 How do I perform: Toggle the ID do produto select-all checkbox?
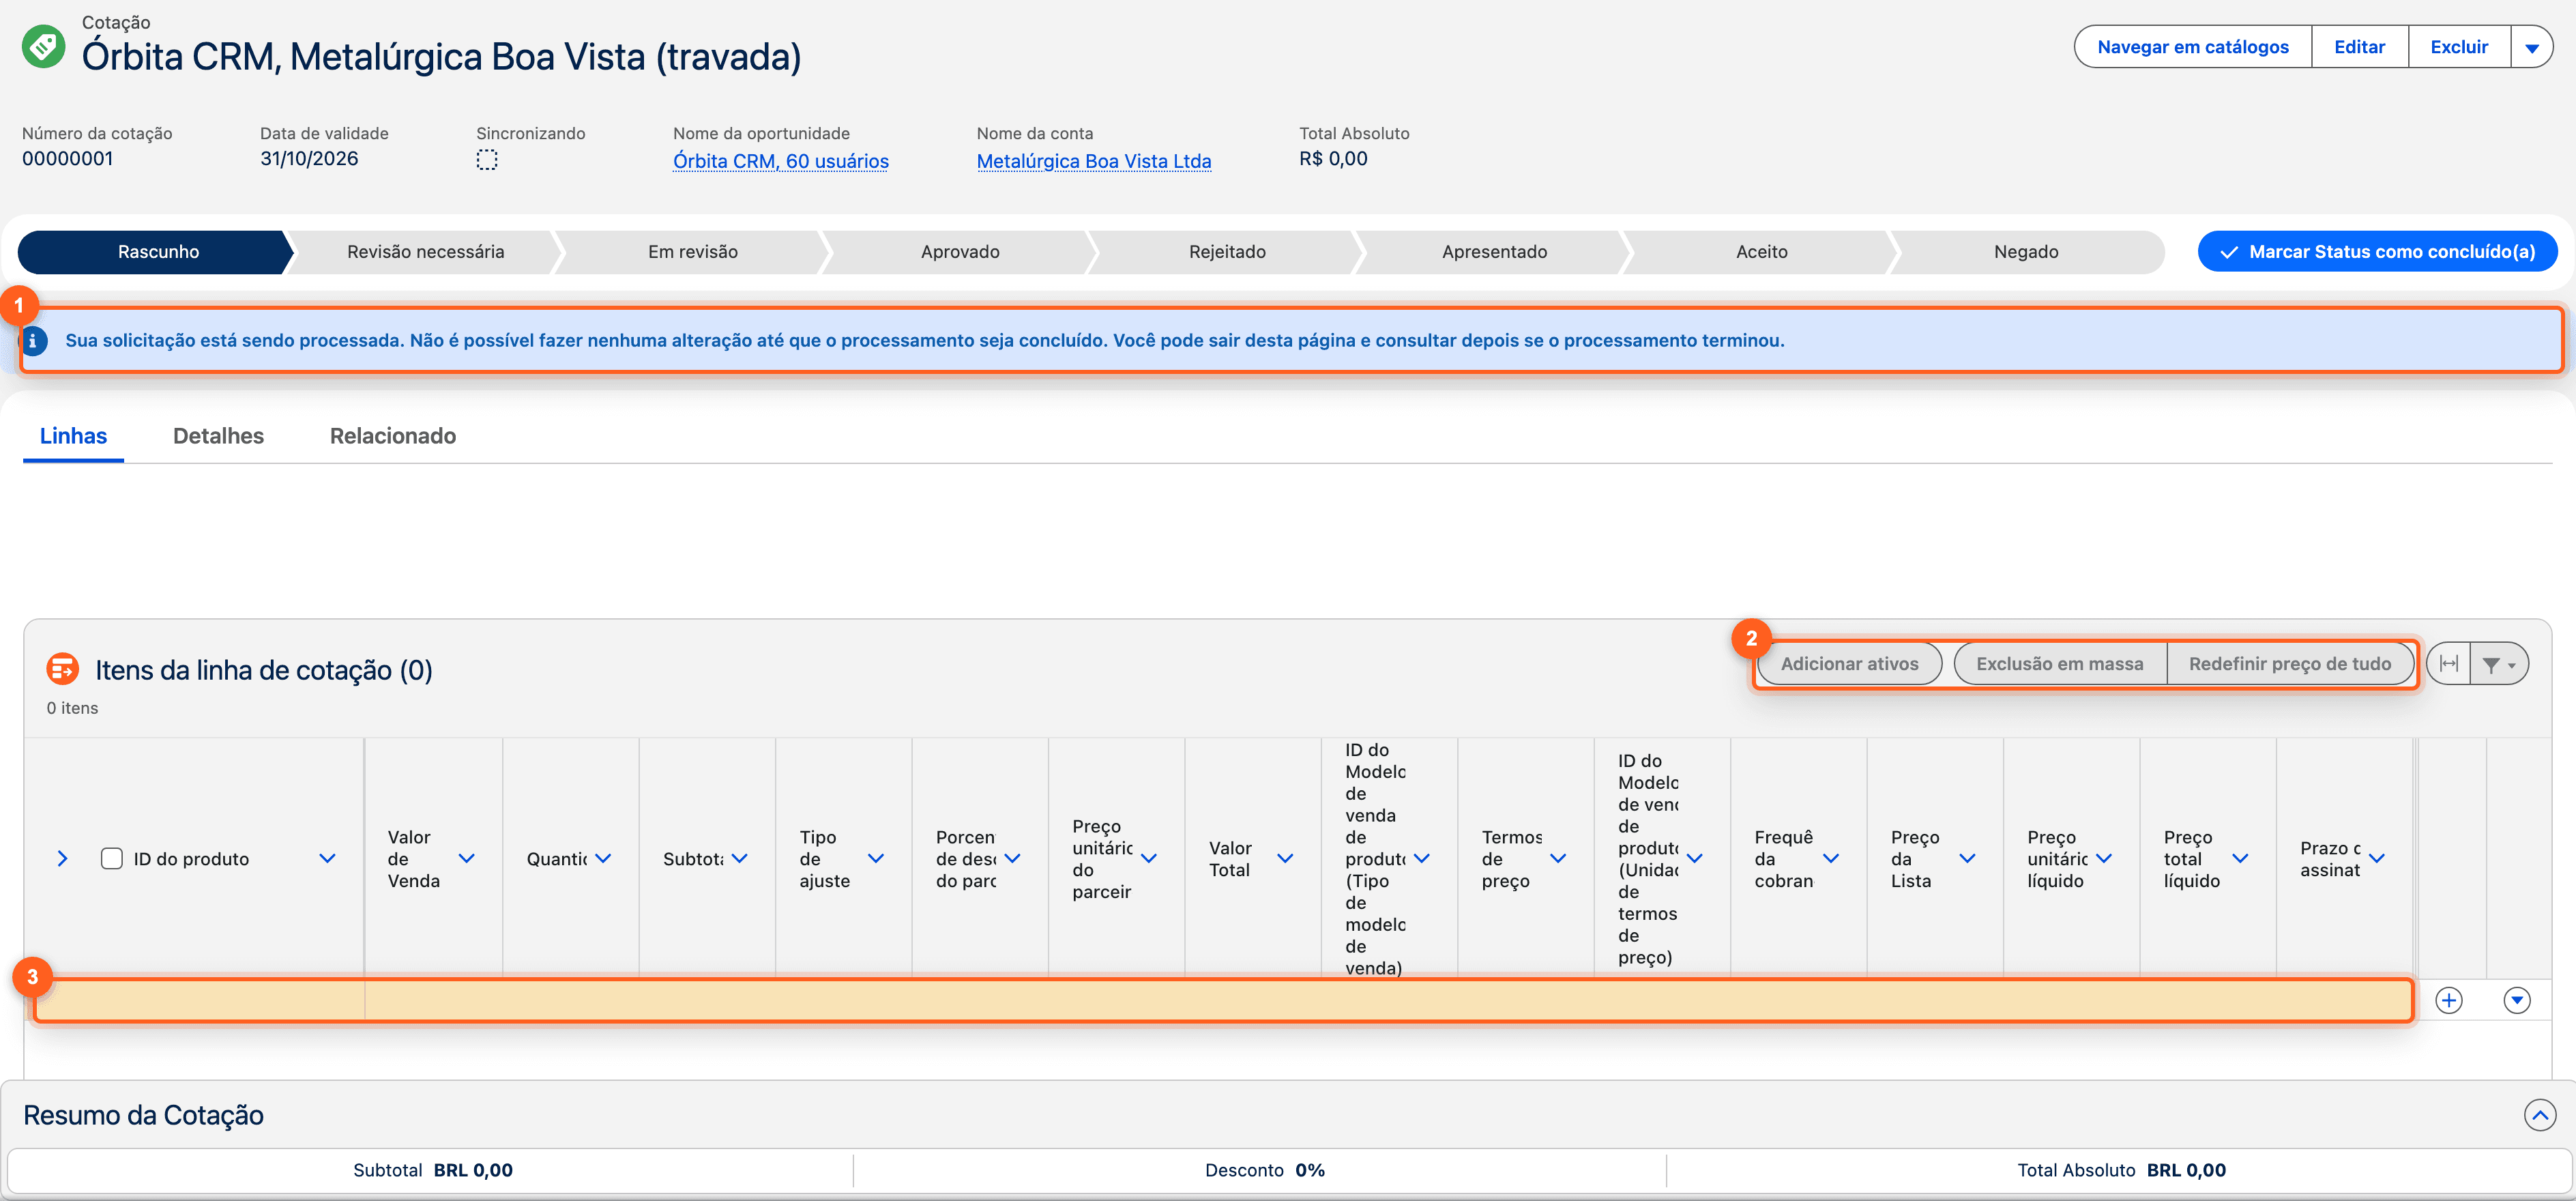point(112,858)
